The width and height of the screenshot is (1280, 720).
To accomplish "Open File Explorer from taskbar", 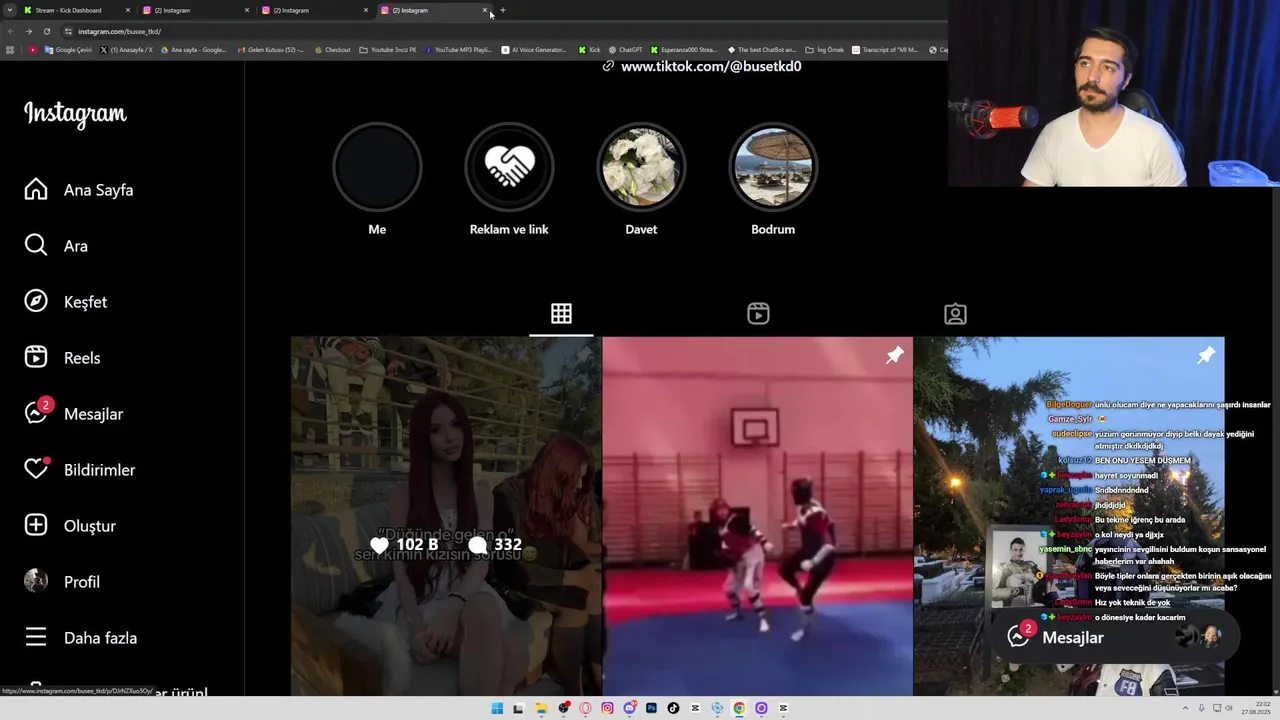I will [x=541, y=708].
